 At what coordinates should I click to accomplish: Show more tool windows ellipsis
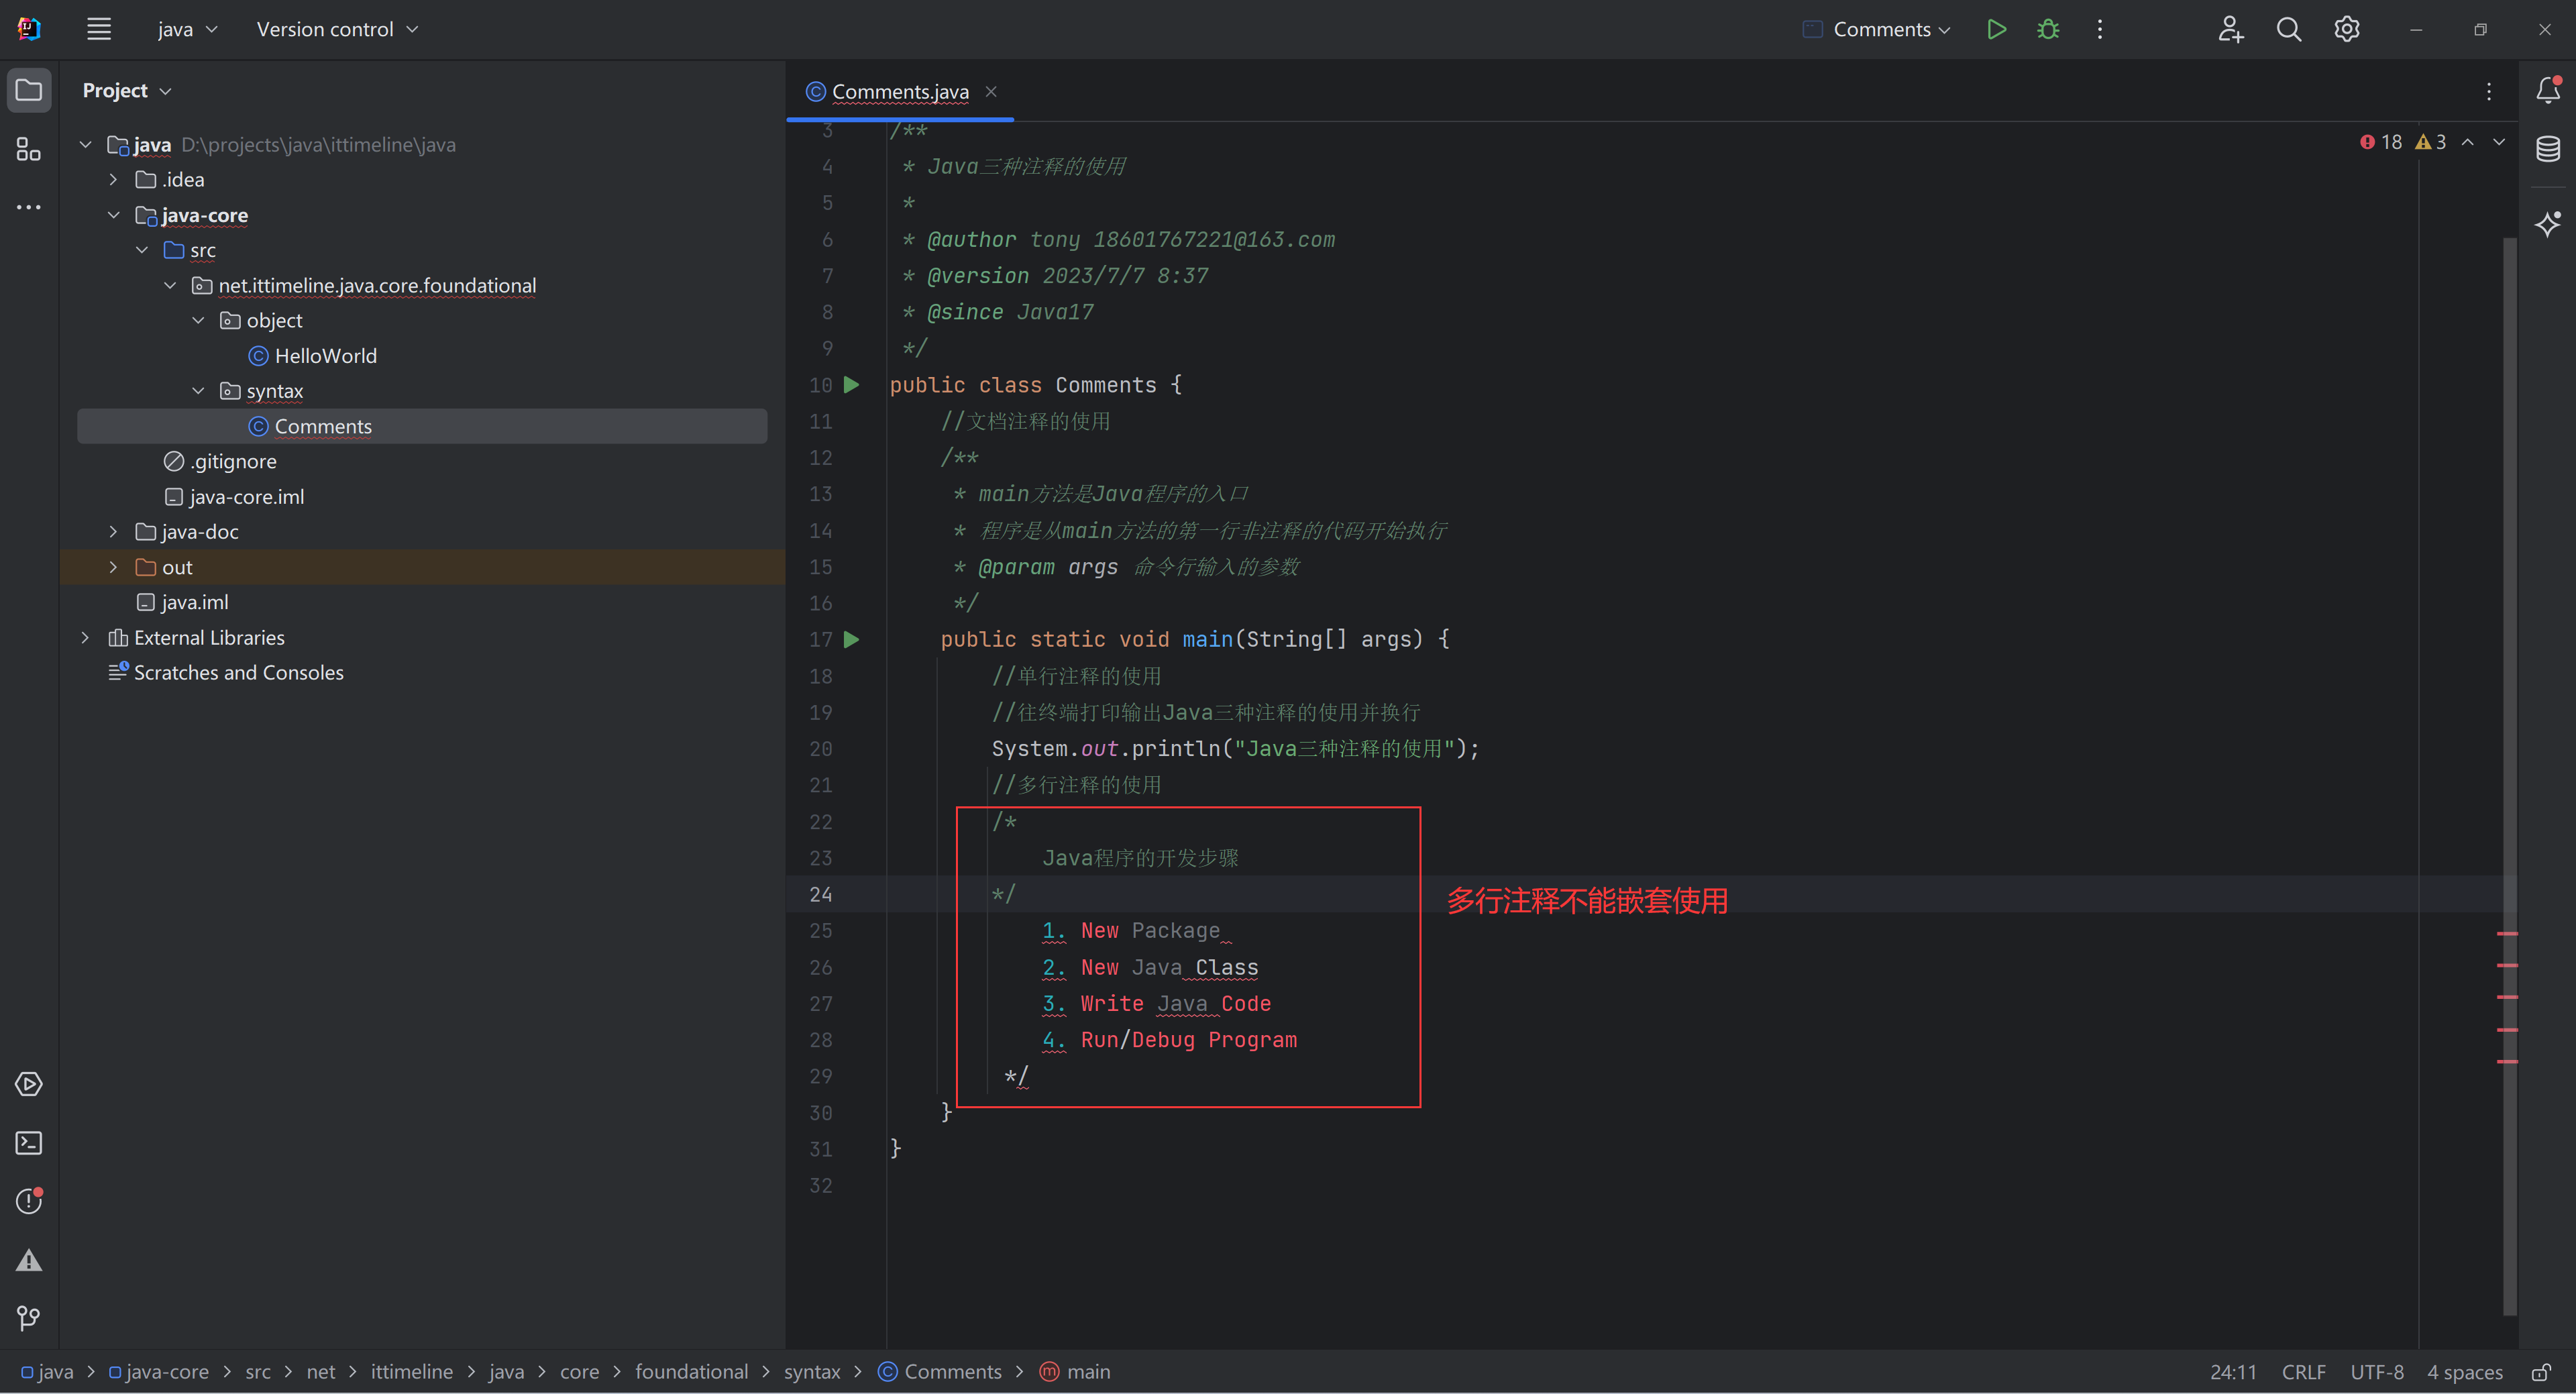click(29, 207)
